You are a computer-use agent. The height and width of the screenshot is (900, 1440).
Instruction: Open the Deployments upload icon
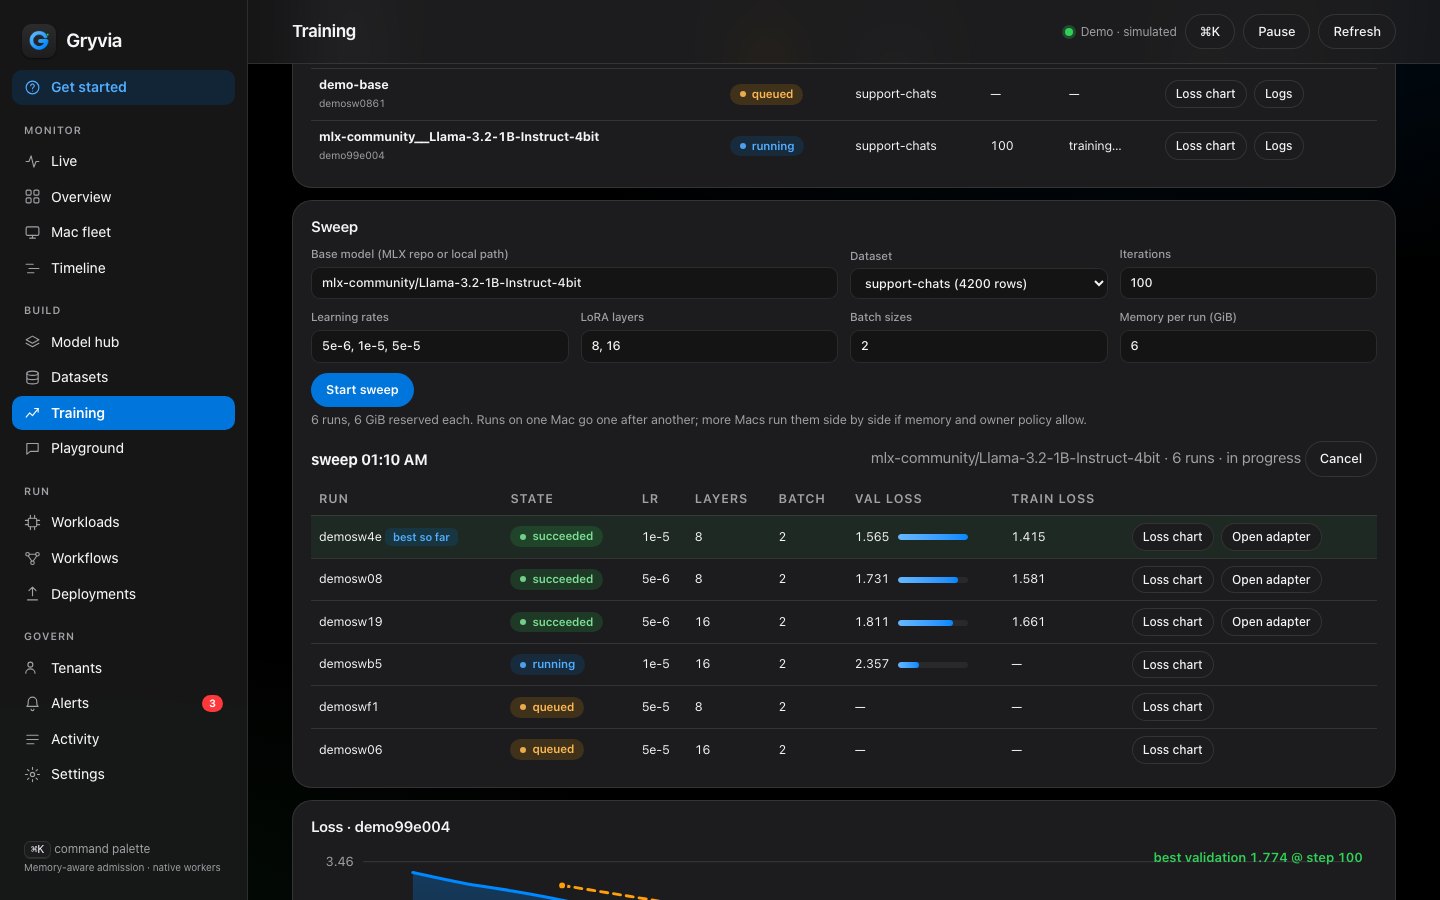(x=33, y=594)
